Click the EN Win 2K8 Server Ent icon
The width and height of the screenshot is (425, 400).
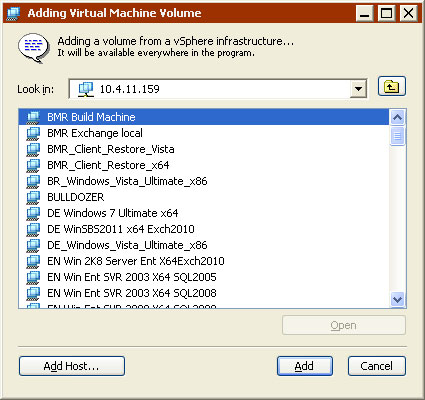(33, 261)
